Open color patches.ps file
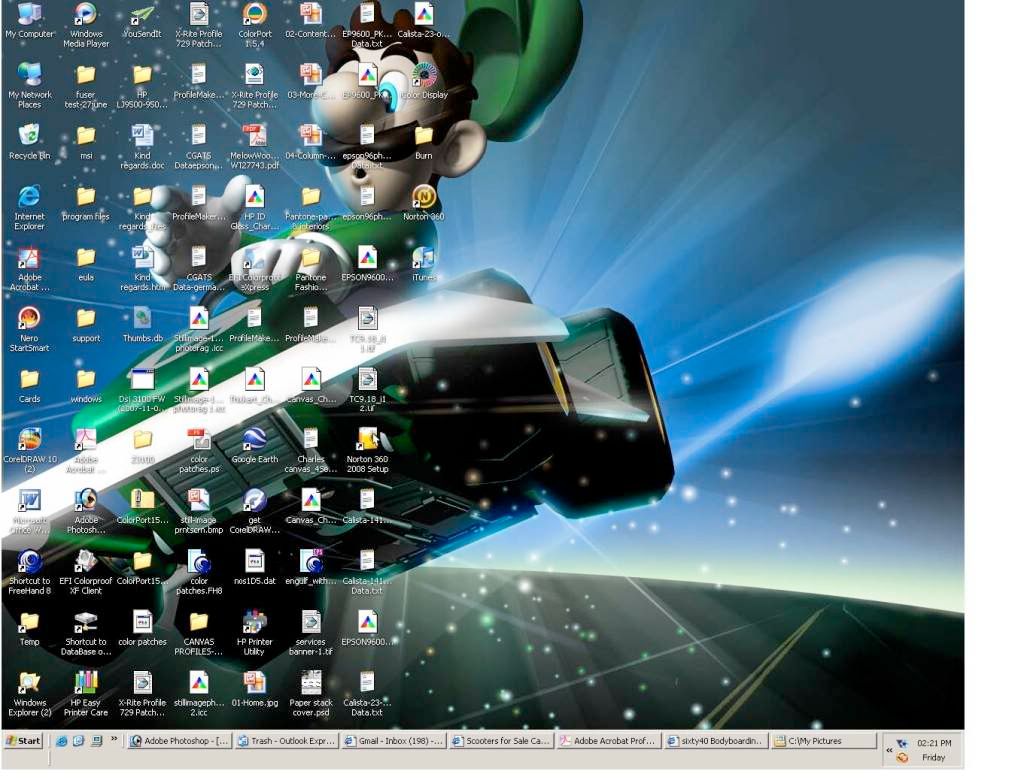The image size is (1024, 783). click(x=199, y=450)
